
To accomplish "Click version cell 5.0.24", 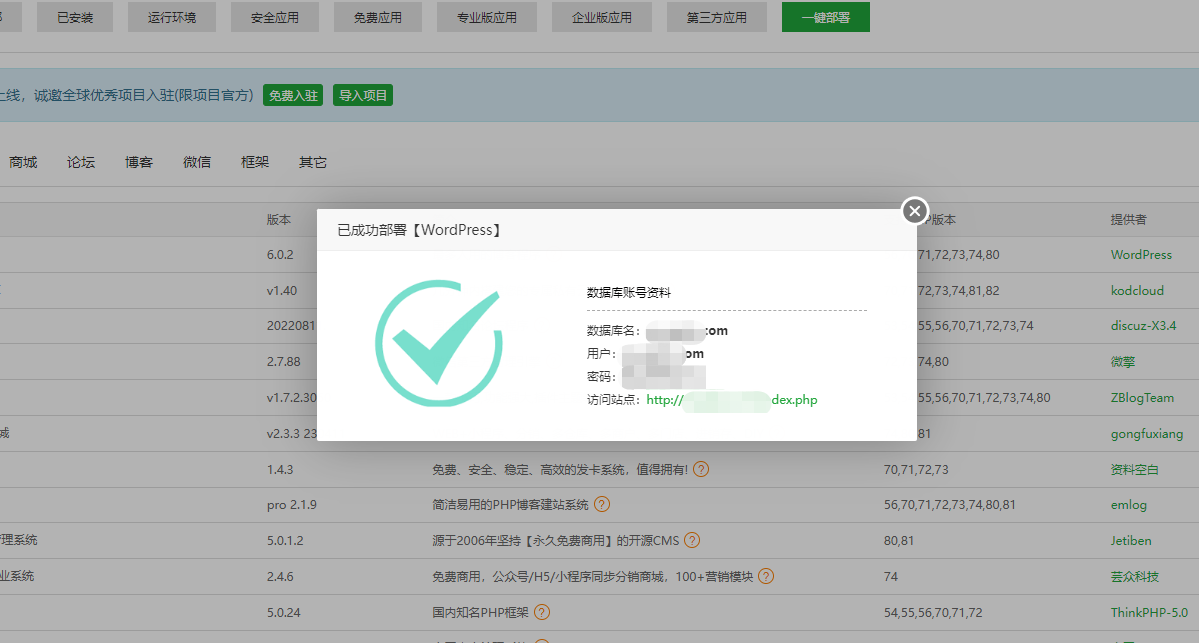I will (284, 612).
